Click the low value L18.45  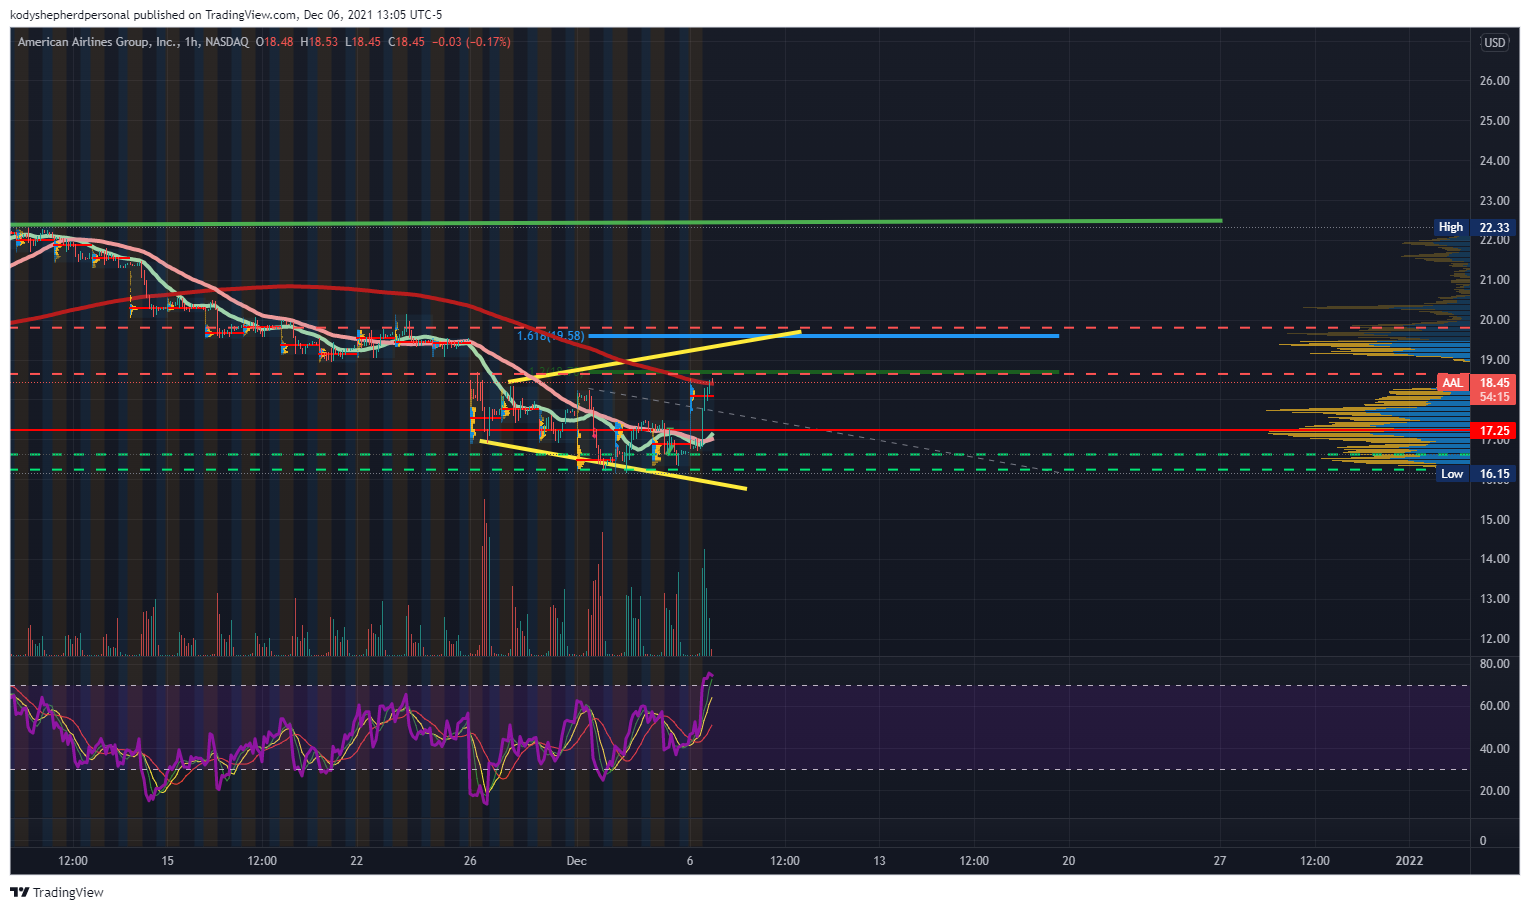pos(362,42)
